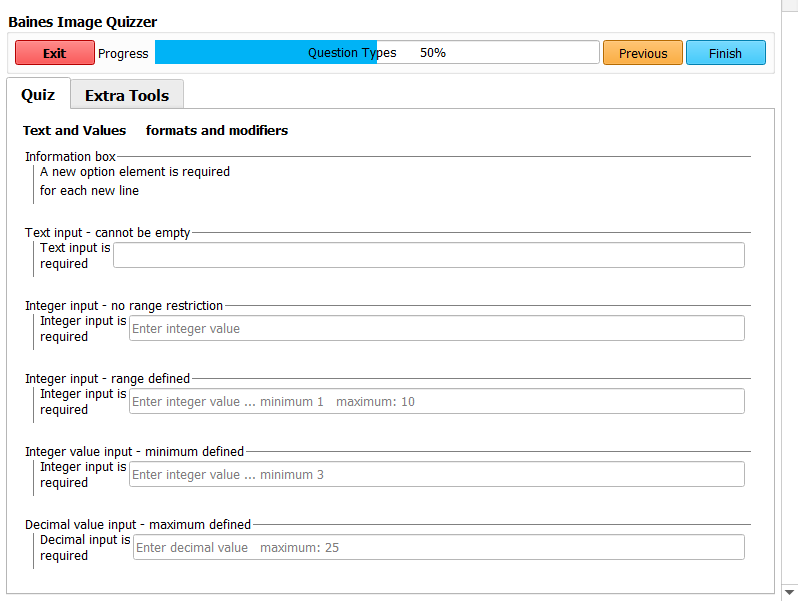Go back with the Previous button
801x602 pixels.
click(x=642, y=53)
